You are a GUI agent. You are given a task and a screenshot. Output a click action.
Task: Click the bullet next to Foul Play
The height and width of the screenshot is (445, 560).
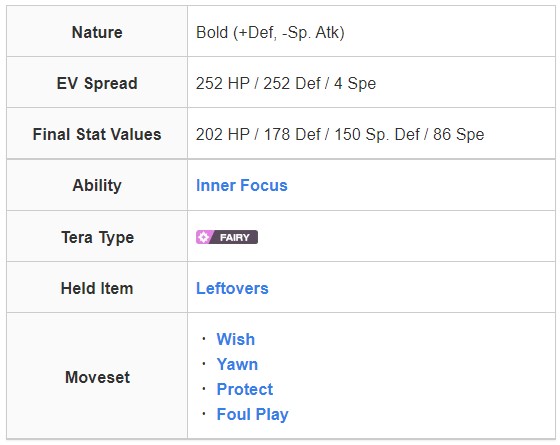point(204,414)
